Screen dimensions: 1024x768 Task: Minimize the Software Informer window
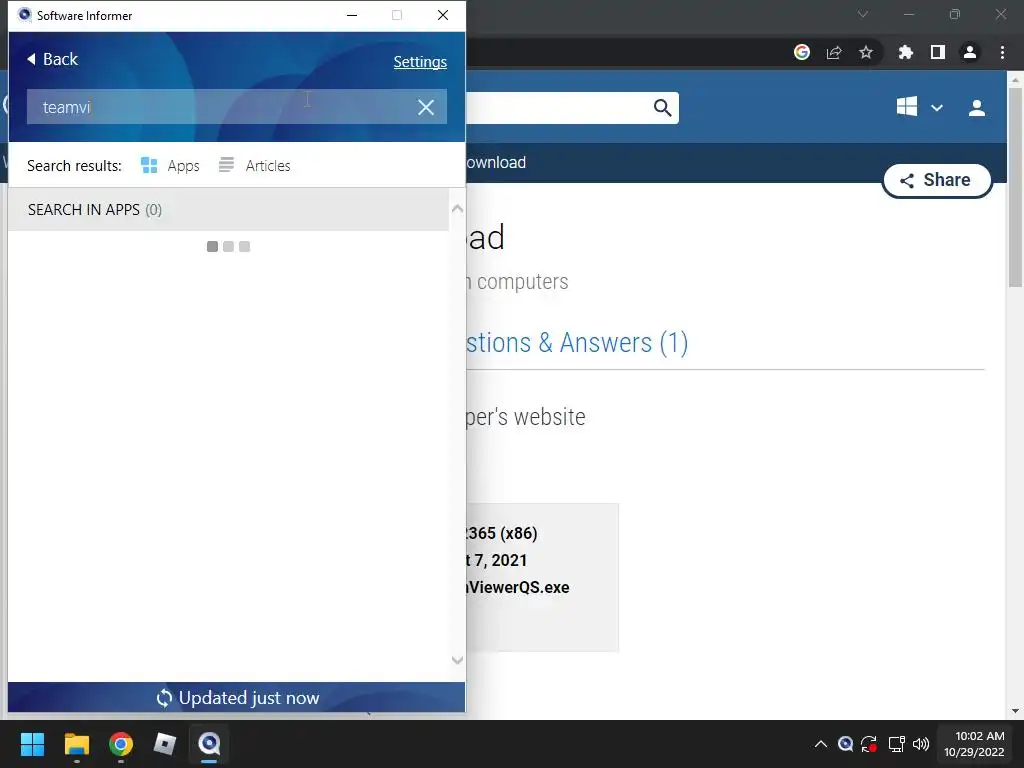coord(352,15)
